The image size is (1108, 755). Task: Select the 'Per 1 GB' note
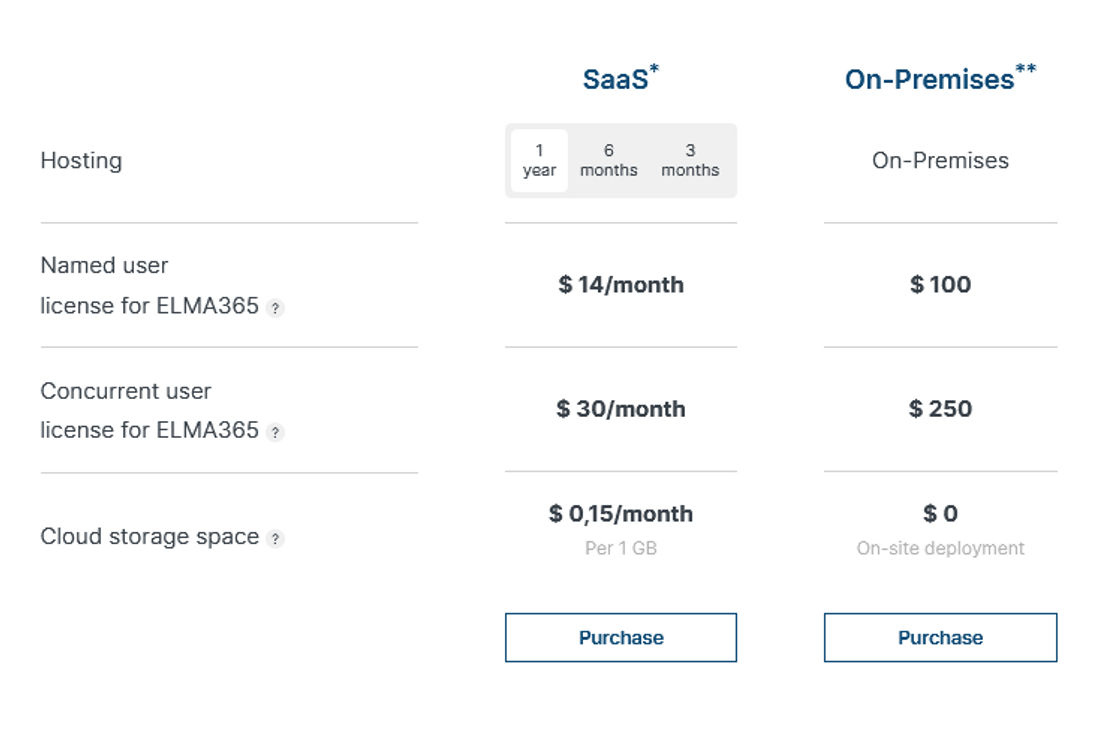(621, 549)
